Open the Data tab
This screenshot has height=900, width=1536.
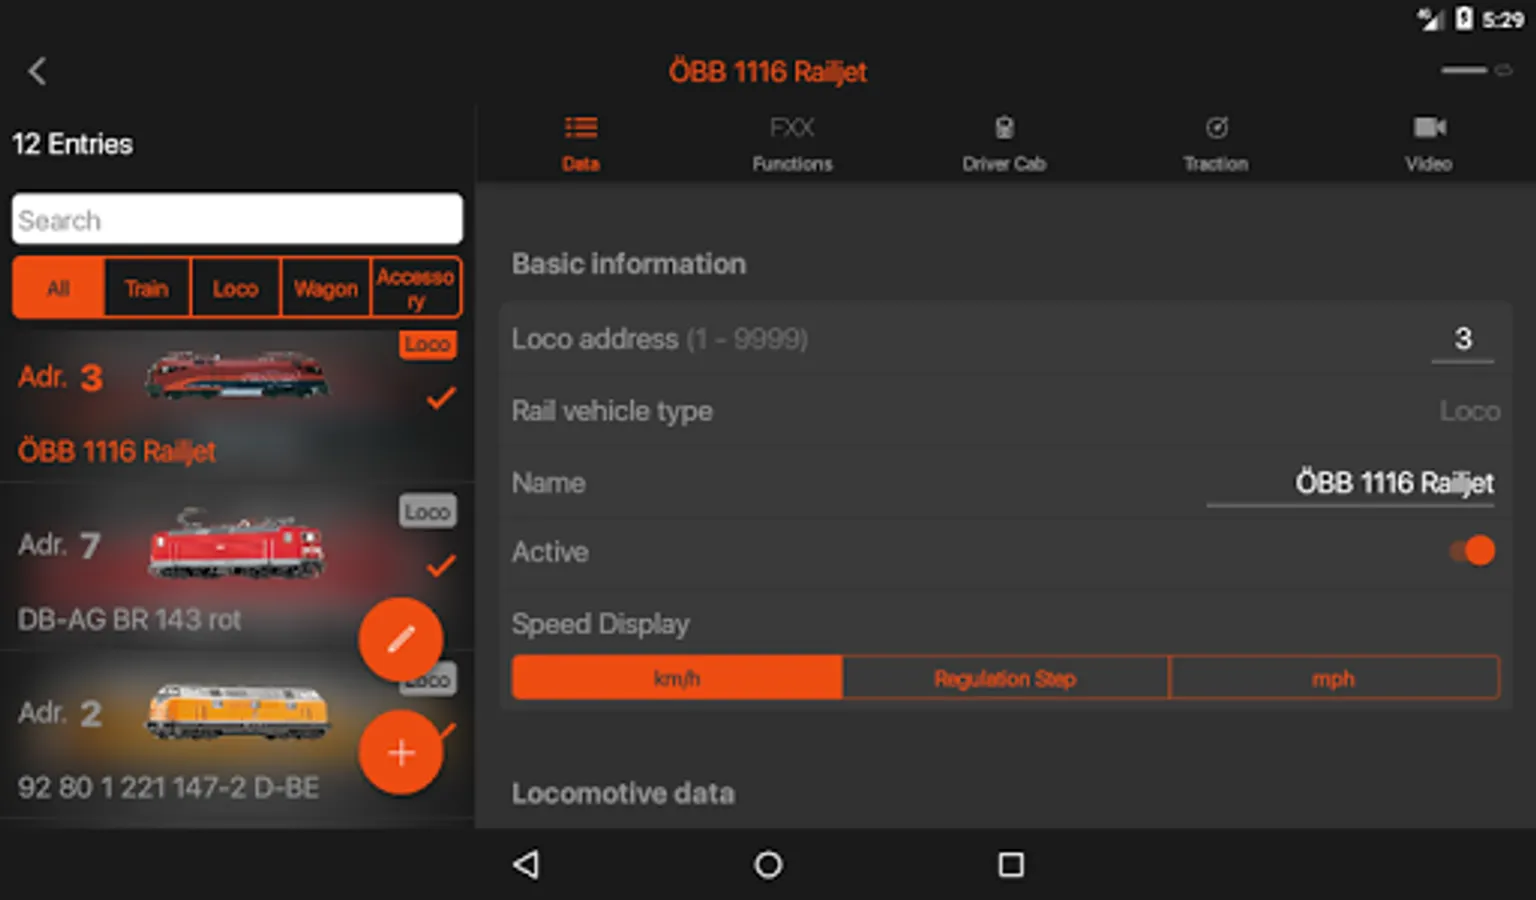click(x=581, y=144)
